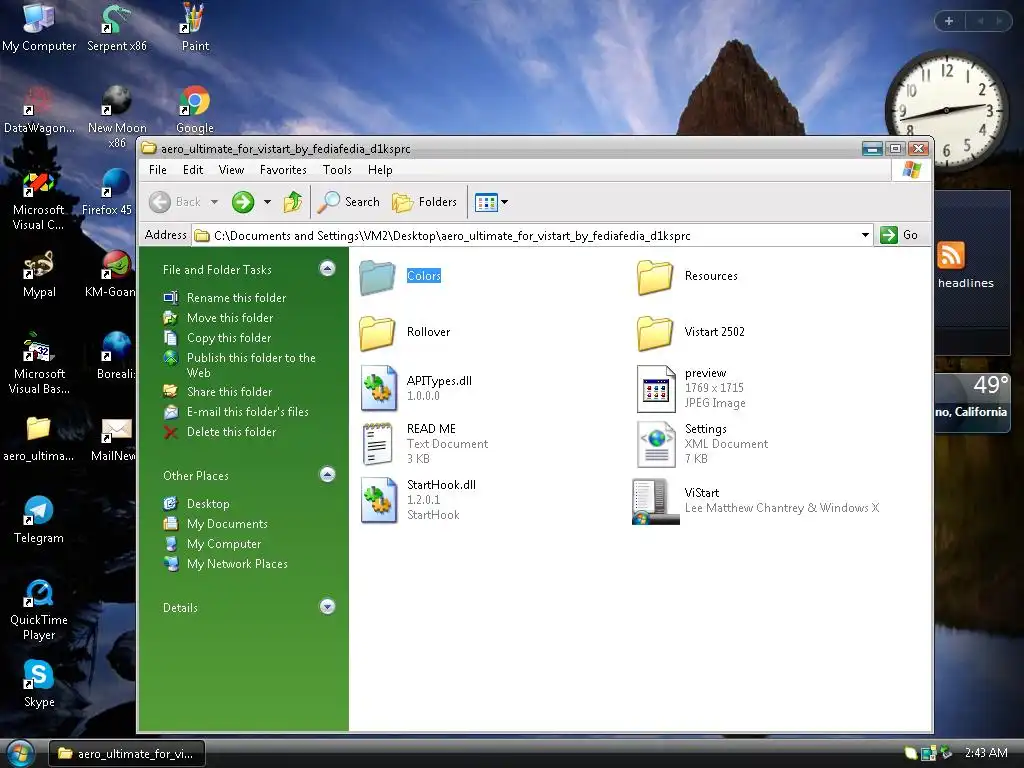Click the New Moon x86 desktop shortcut
Viewport: 1024px width, 768px height.
point(117,116)
